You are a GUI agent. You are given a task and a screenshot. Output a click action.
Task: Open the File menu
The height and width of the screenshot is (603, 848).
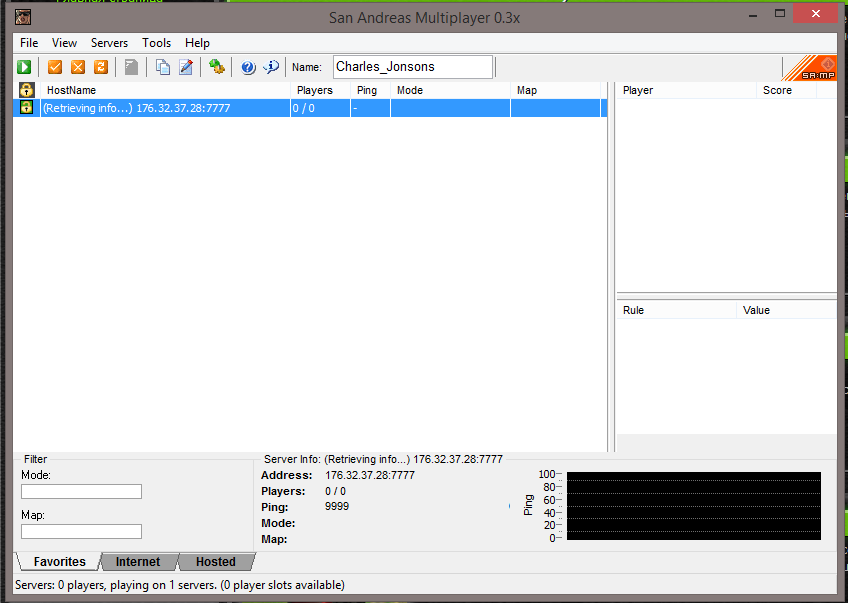[29, 43]
